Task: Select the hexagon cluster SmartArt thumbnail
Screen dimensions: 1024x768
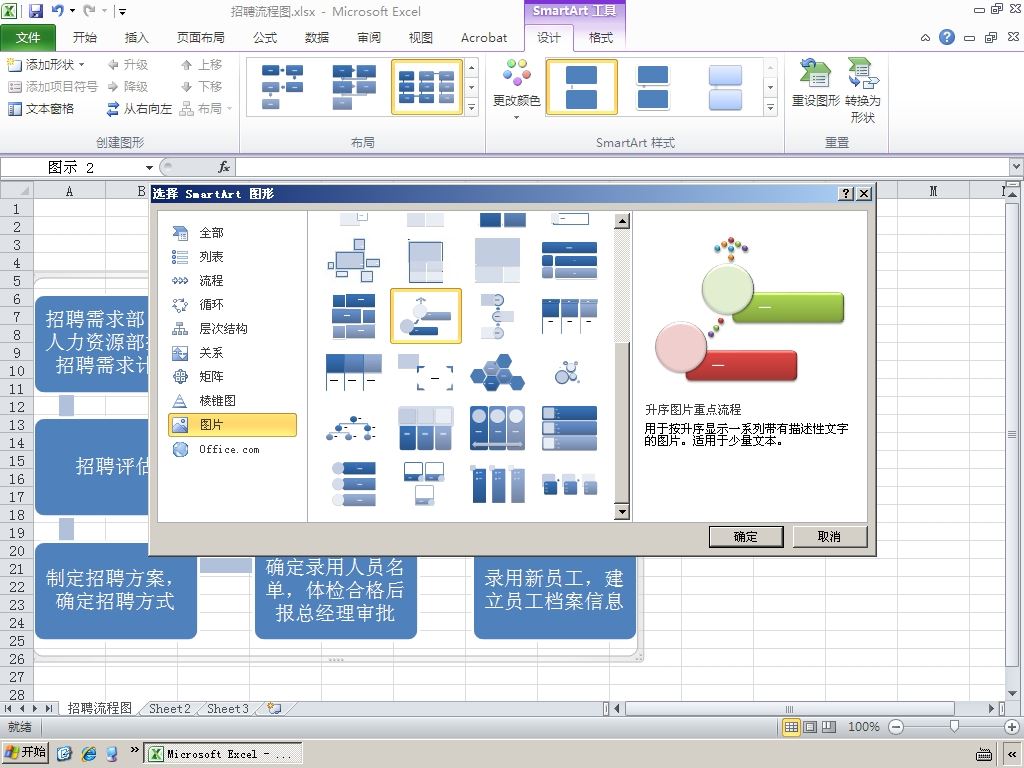Action: click(x=498, y=372)
